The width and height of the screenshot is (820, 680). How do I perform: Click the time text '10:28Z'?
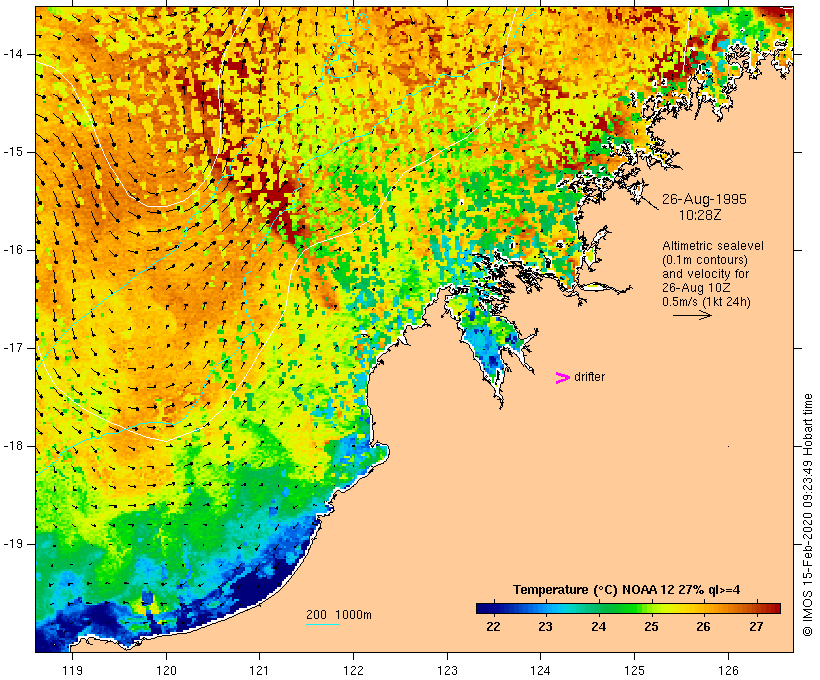(700, 215)
